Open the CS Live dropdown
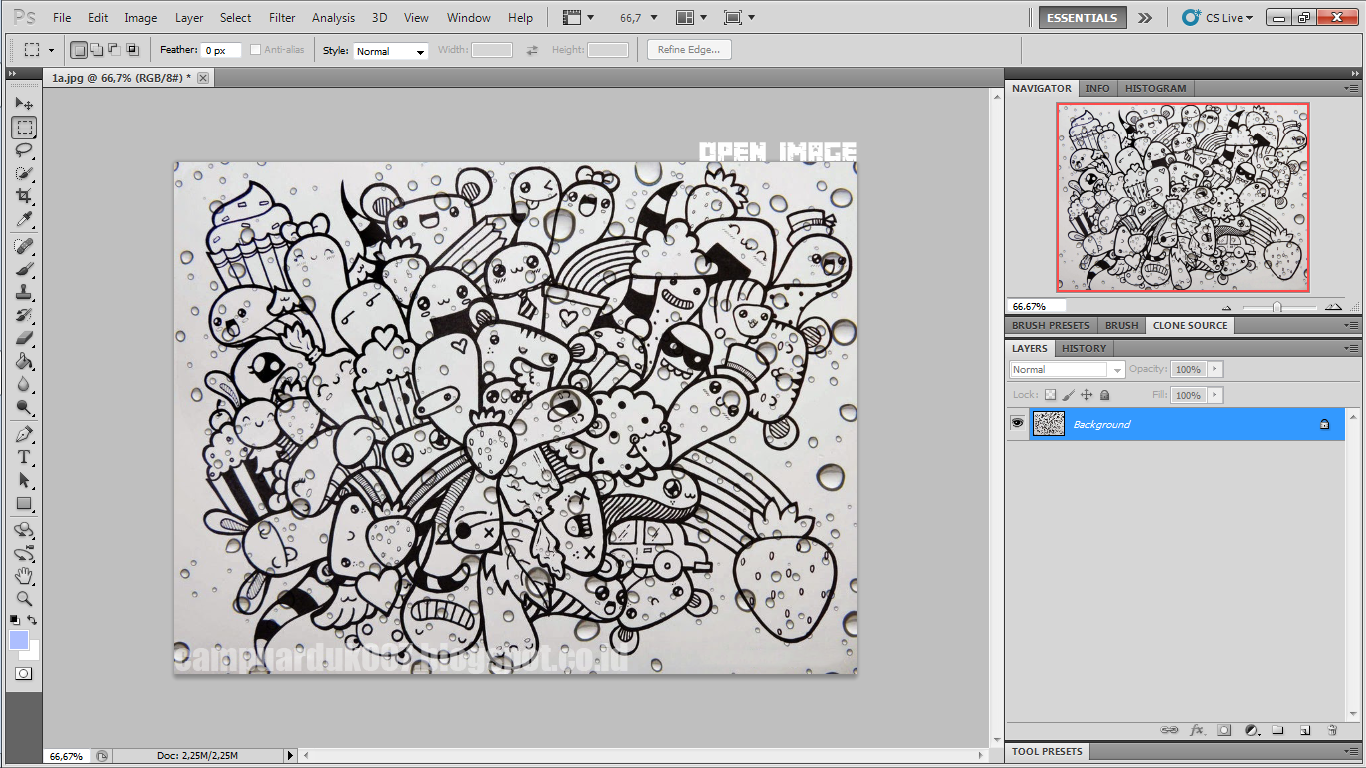Viewport: 1366px width, 768px height. pos(1218,18)
